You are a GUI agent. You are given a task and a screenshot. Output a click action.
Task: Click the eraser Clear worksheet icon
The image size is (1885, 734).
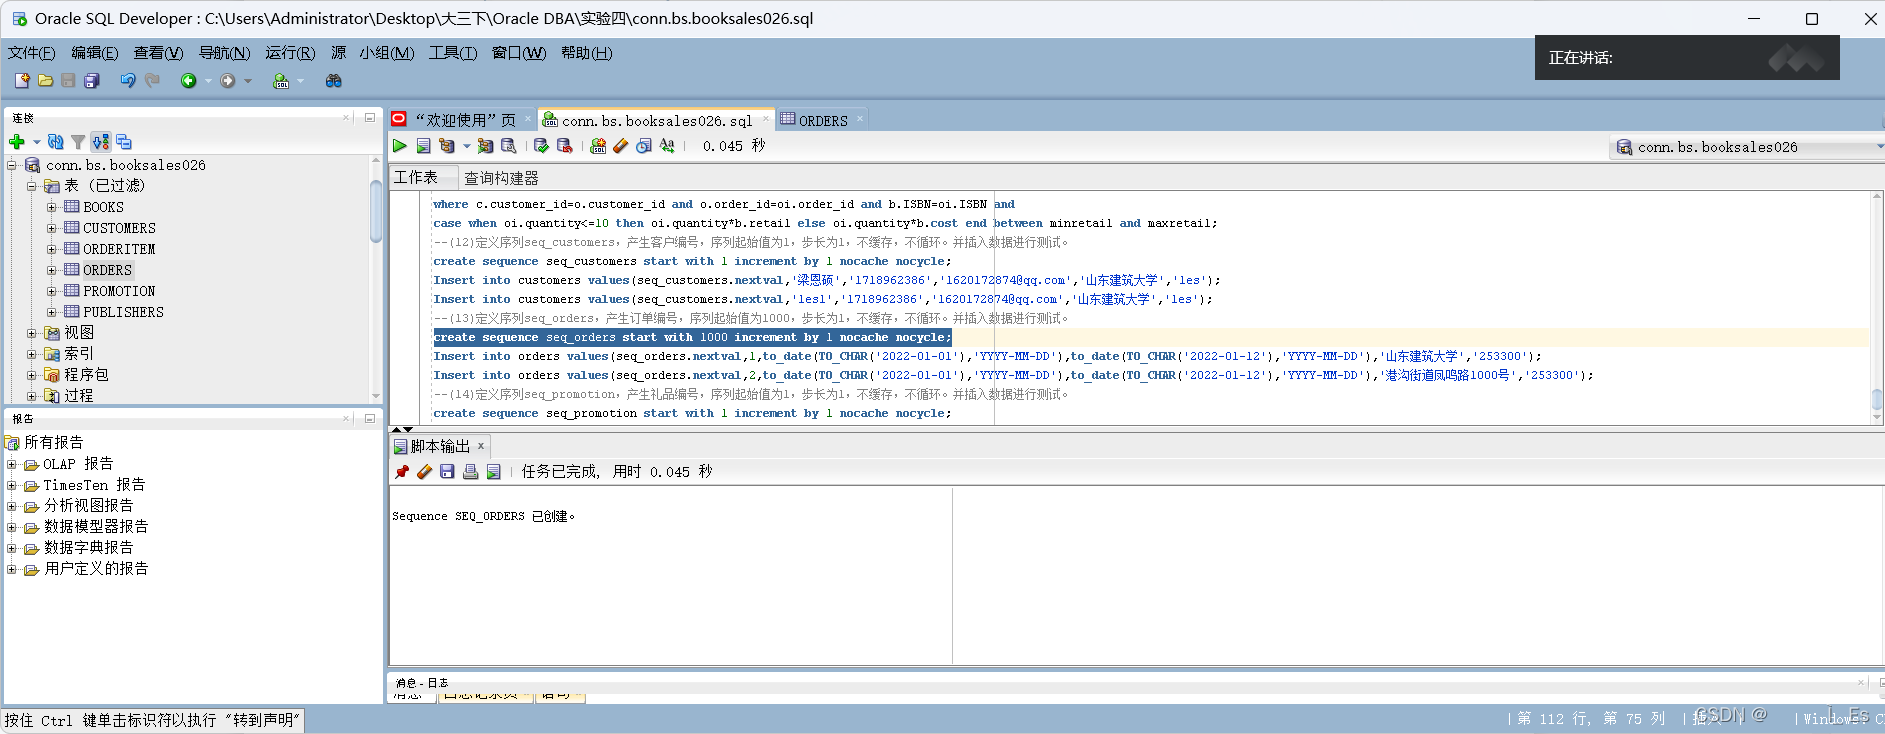pyautogui.click(x=621, y=146)
